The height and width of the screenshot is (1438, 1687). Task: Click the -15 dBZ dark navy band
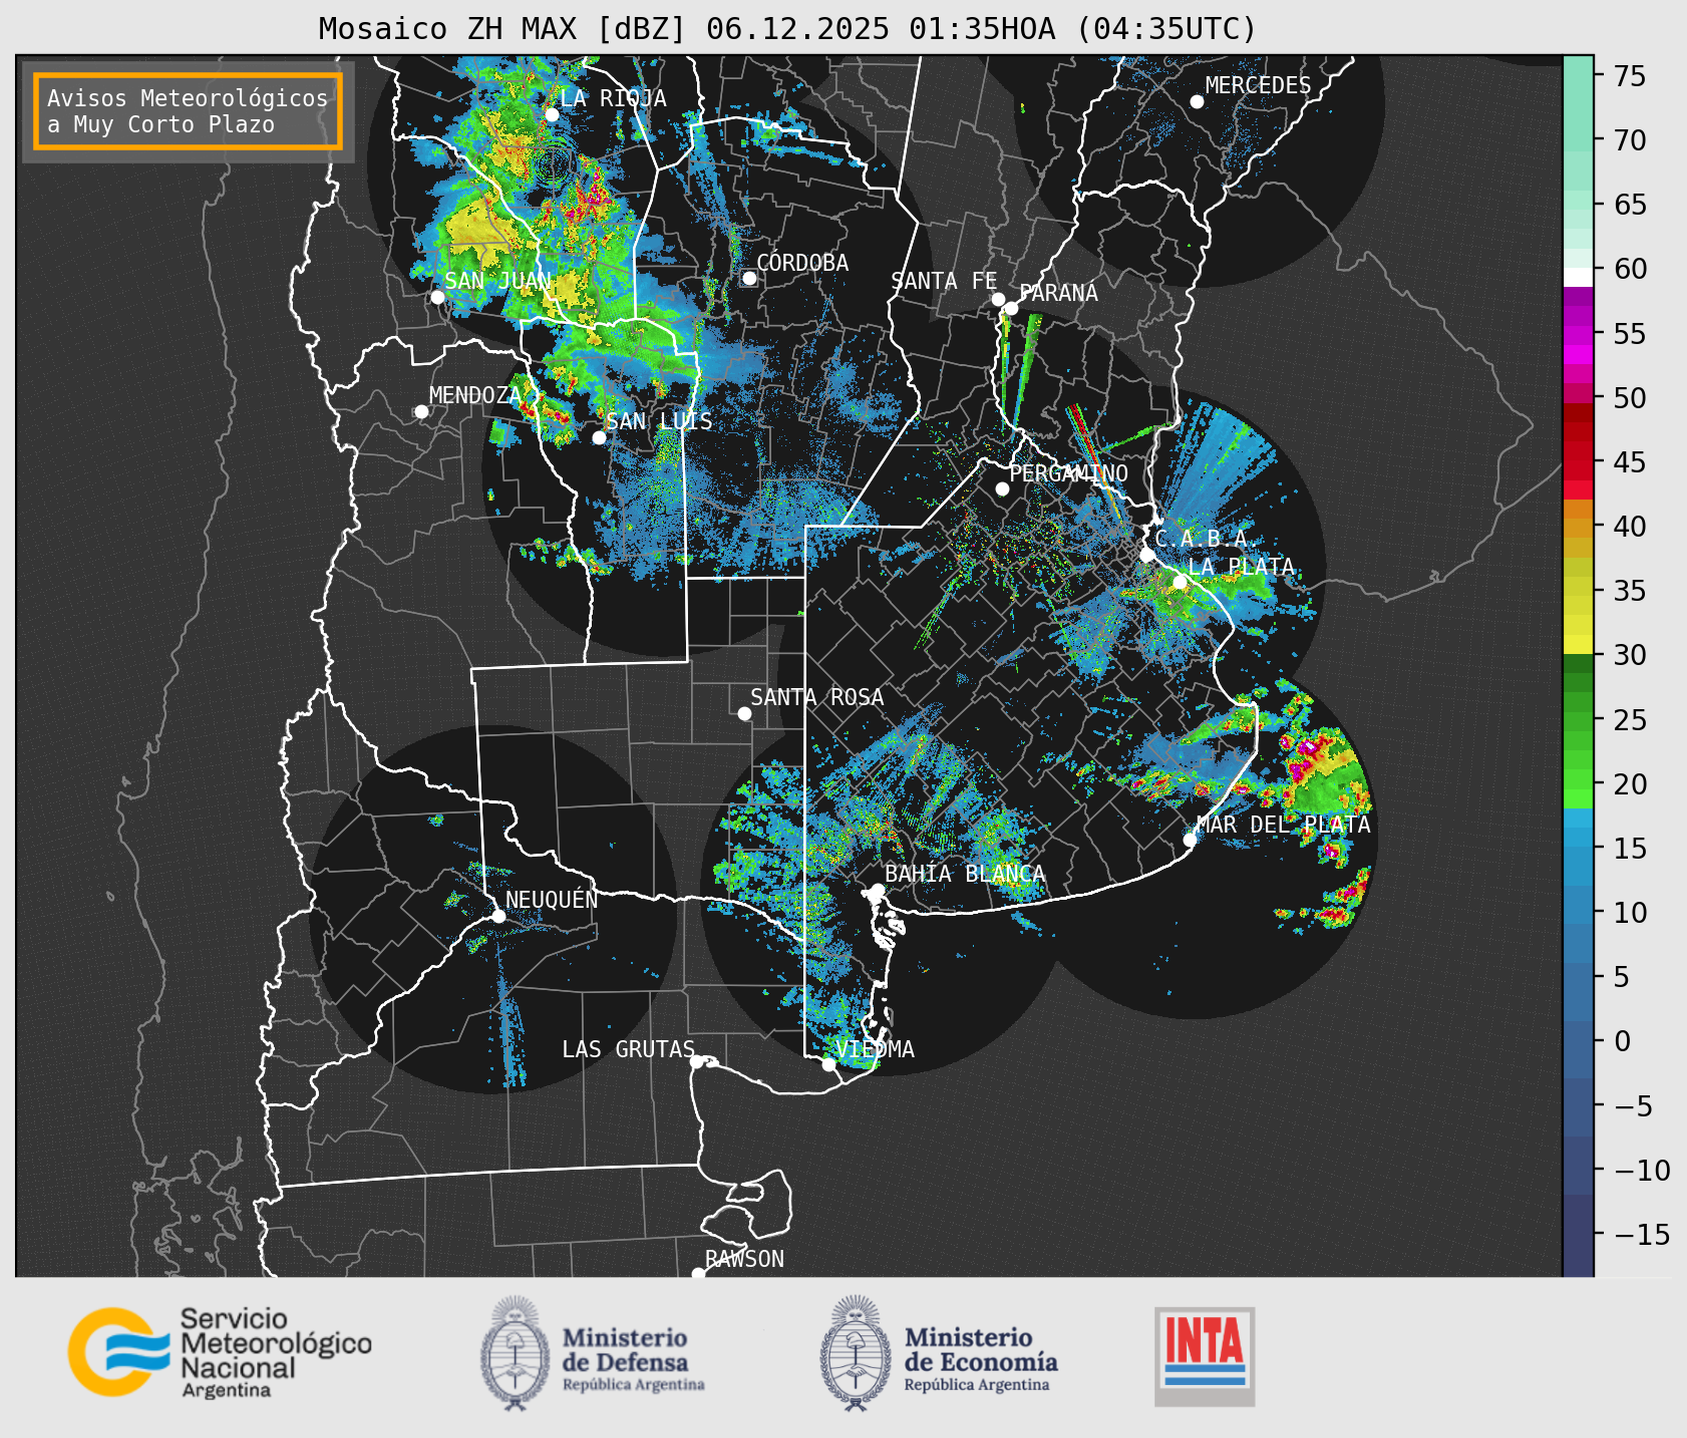pos(1578,1234)
